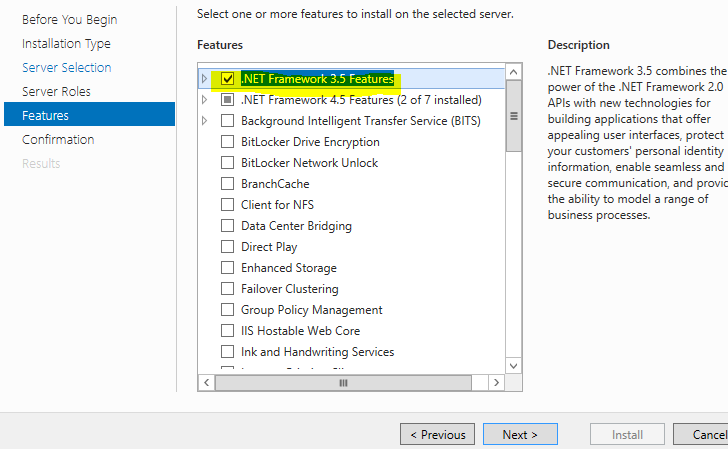Check BitLocker Network Unlock checkbox
728x449 pixels.
[x=227, y=163]
